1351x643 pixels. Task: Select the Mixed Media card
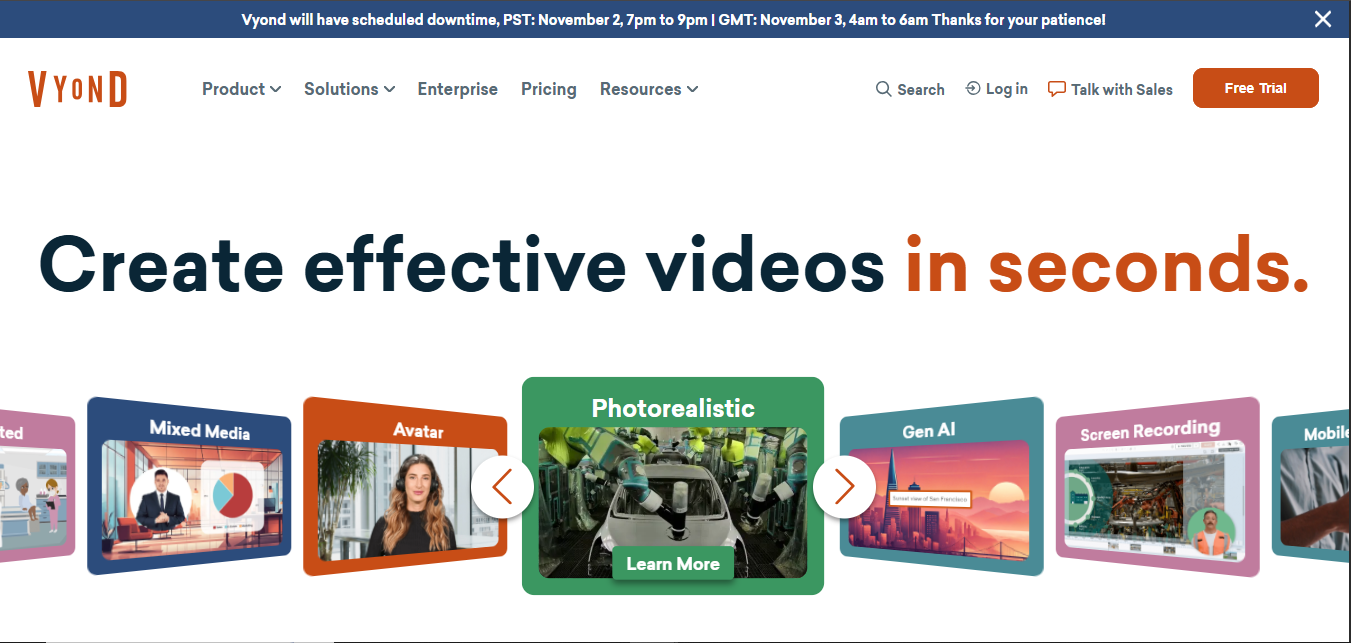point(188,486)
